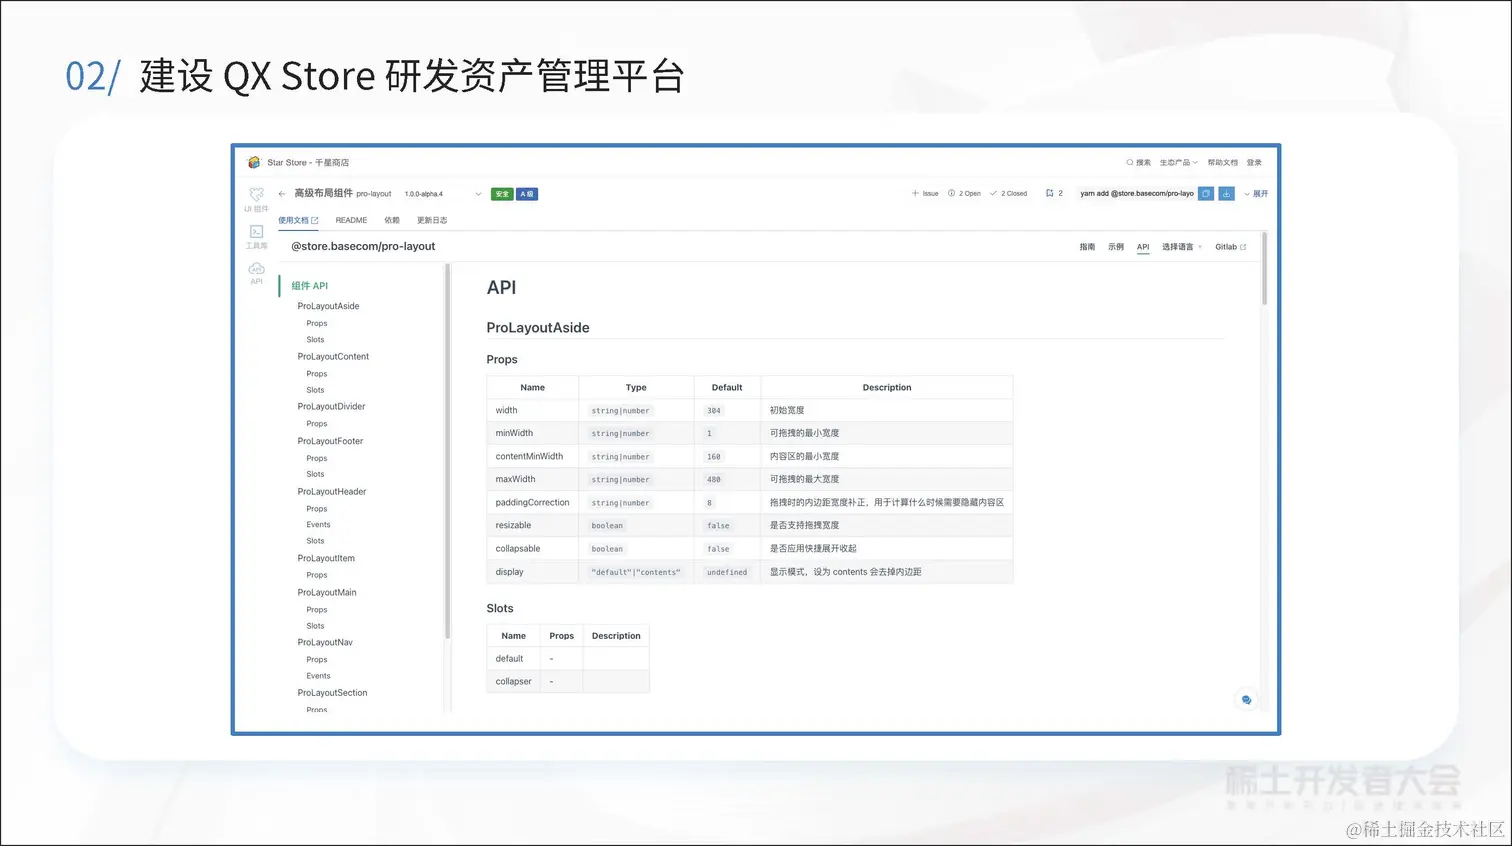
Task: Click the collapsable row name
Action: pos(518,548)
